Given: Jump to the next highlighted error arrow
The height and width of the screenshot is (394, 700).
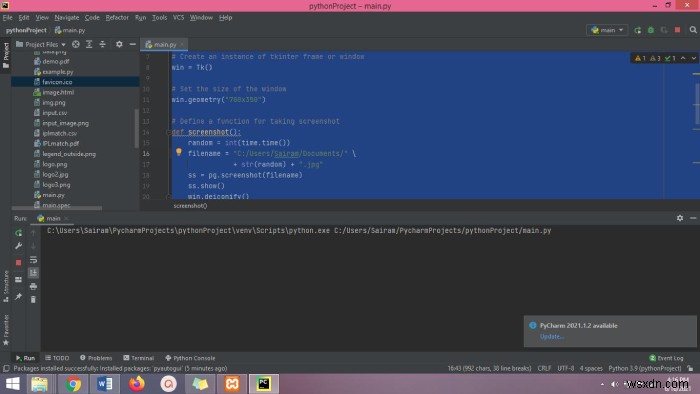Looking at the screenshot, I should pos(693,58).
